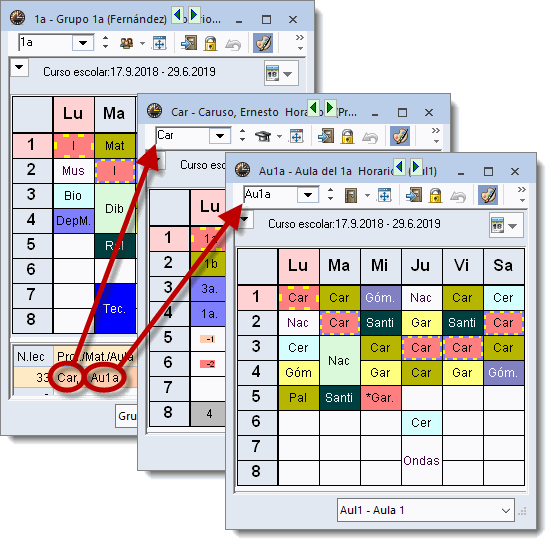Go to previous timetable in 1a window
Screen dimensions: 546x539
(178, 15)
